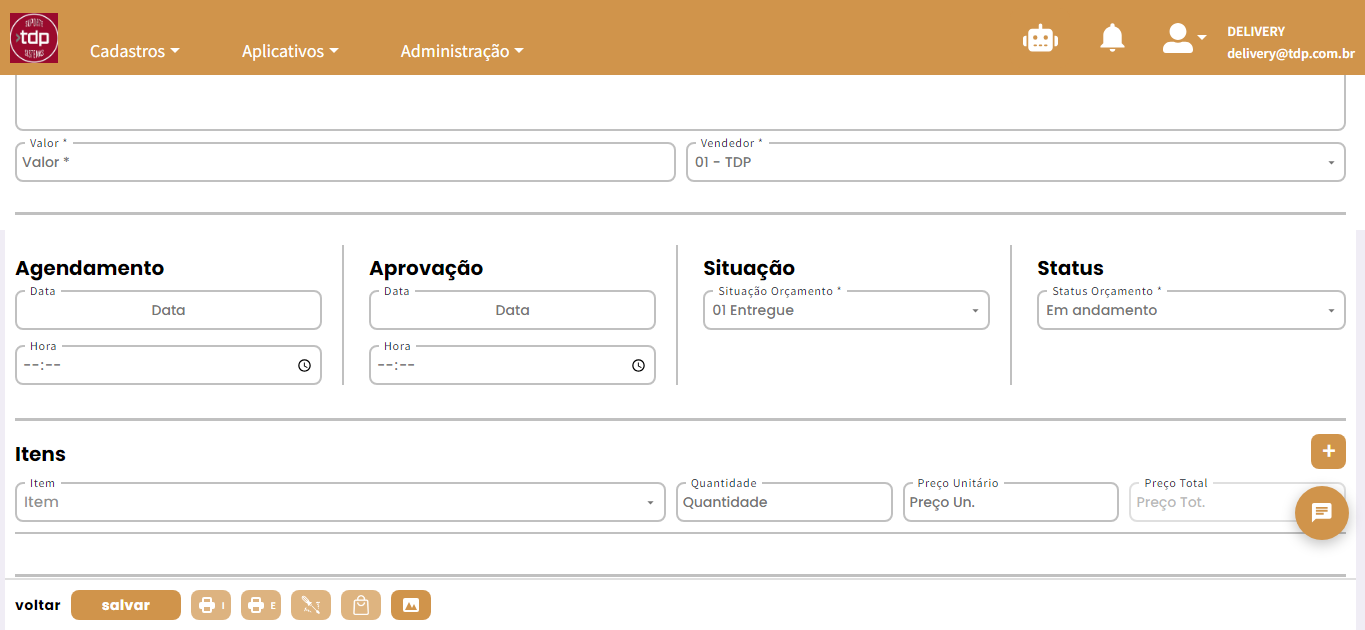
Task: Click the print I button
Action: [x=211, y=605]
